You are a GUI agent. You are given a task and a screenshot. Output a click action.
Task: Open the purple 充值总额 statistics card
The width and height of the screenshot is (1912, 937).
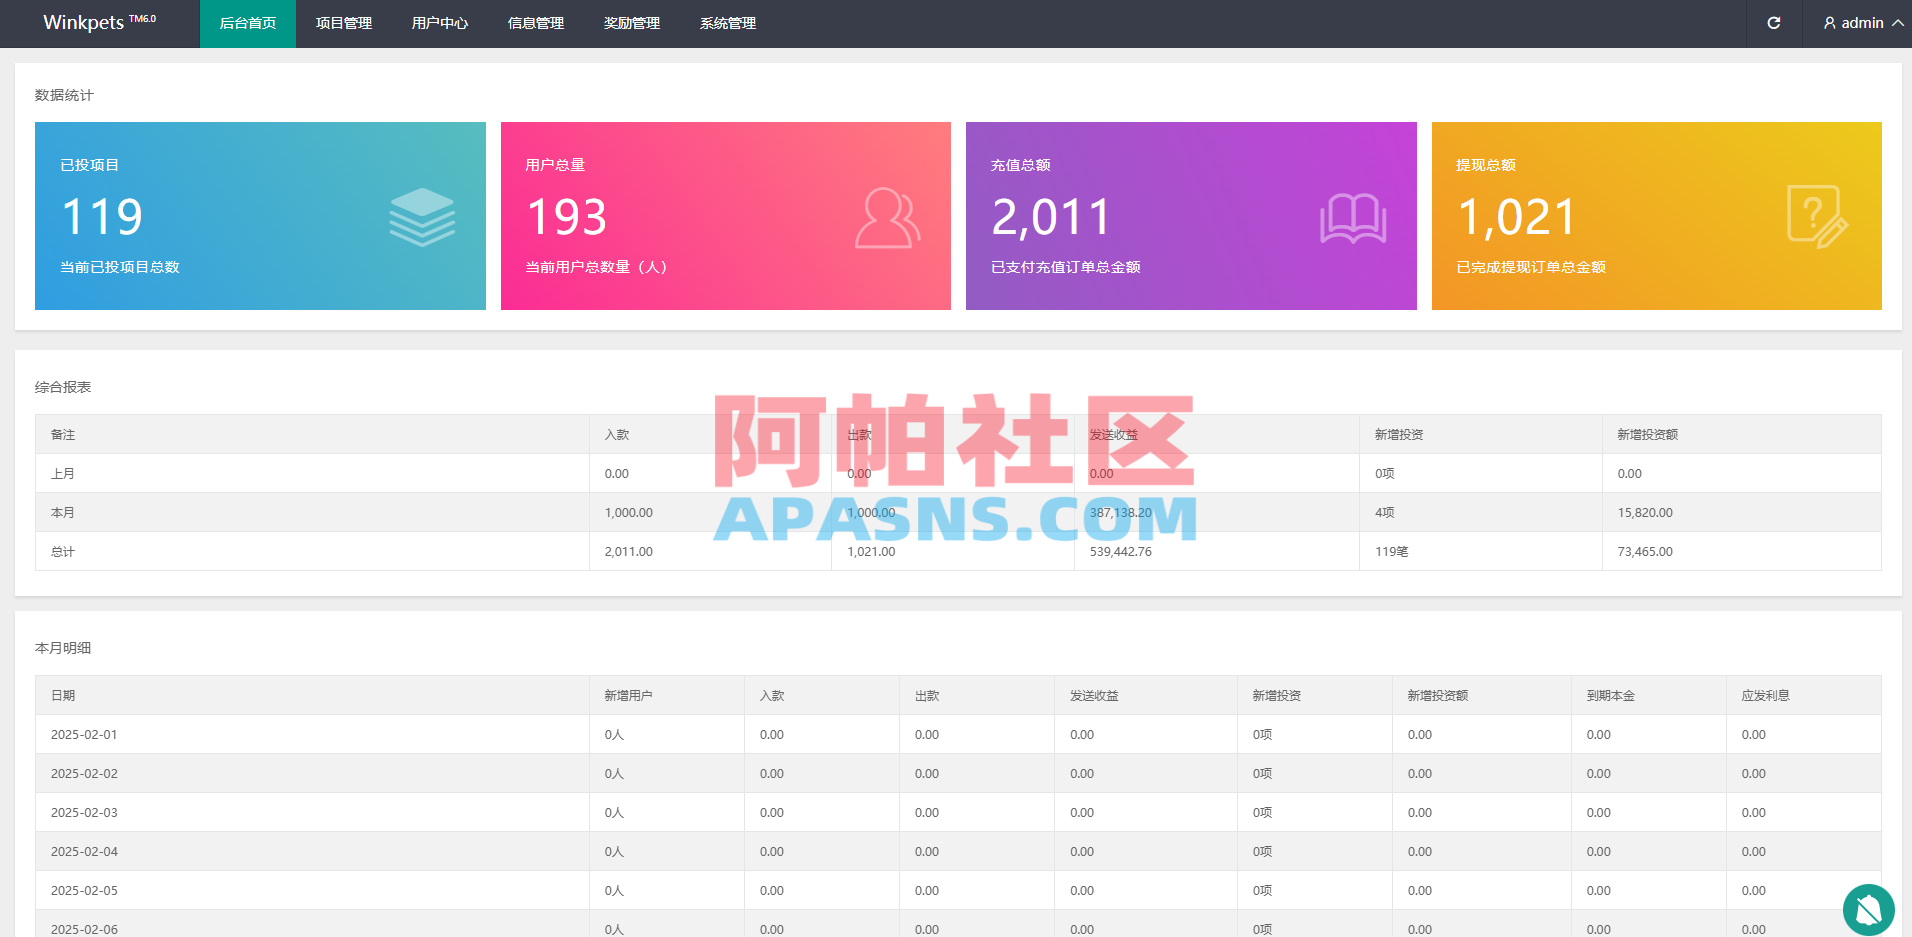click(x=1190, y=216)
